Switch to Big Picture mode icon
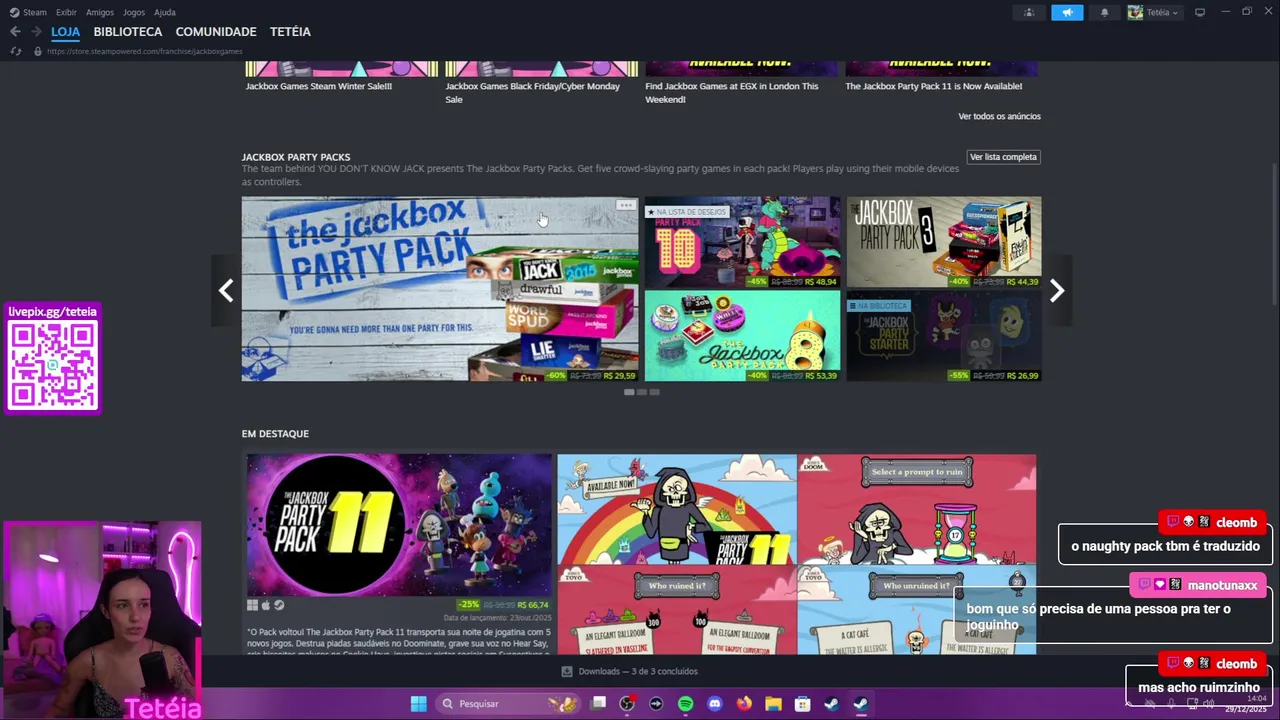Image resolution: width=1280 pixels, height=720 pixels. [x=1200, y=12]
